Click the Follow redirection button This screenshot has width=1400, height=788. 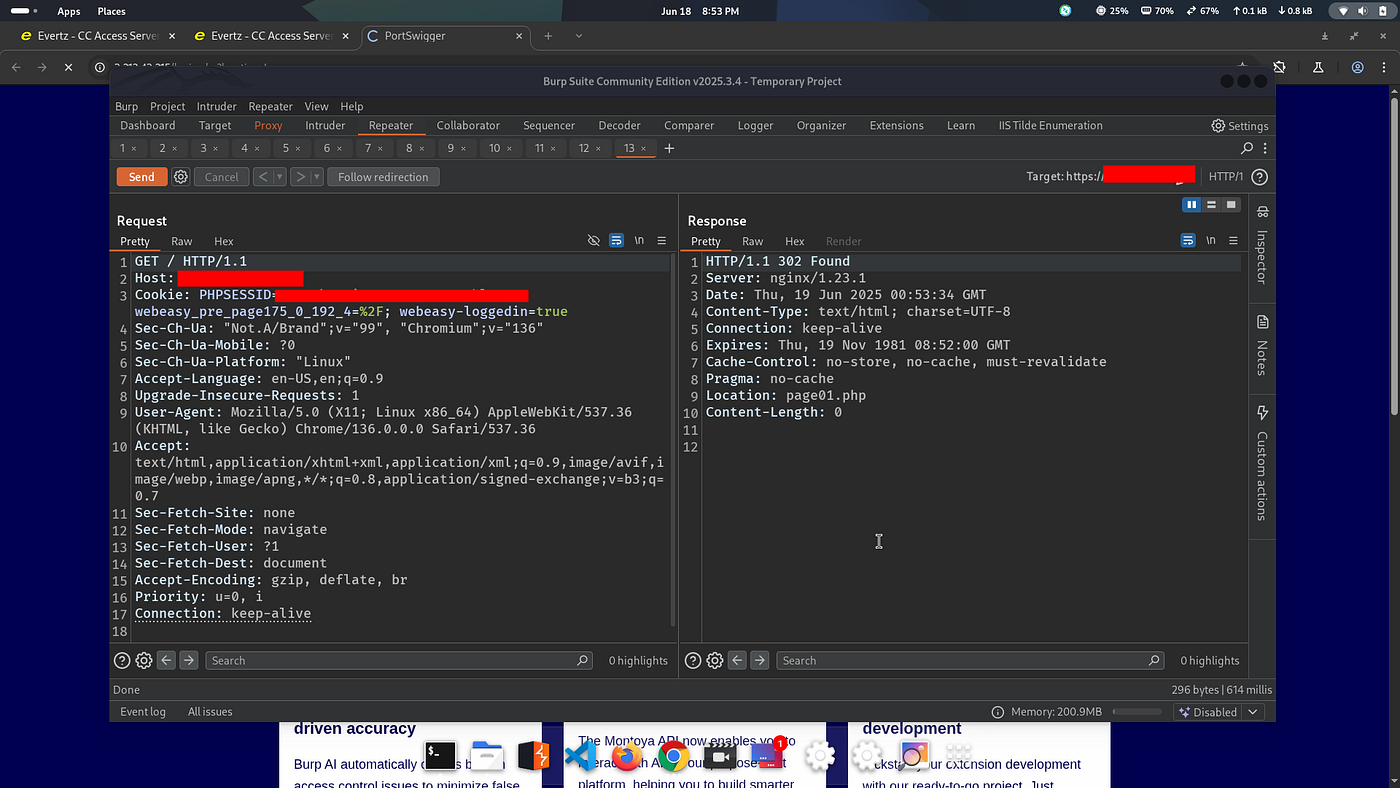[383, 177]
